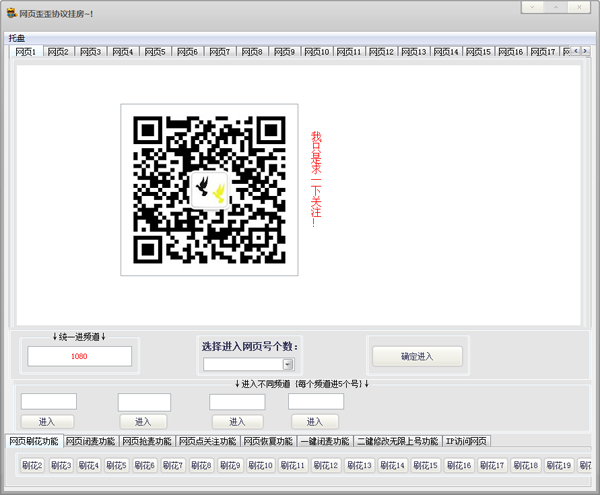Click the 刷花3 button
Image resolution: width=600 pixels, height=495 pixels.
click(x=61, y=465)
